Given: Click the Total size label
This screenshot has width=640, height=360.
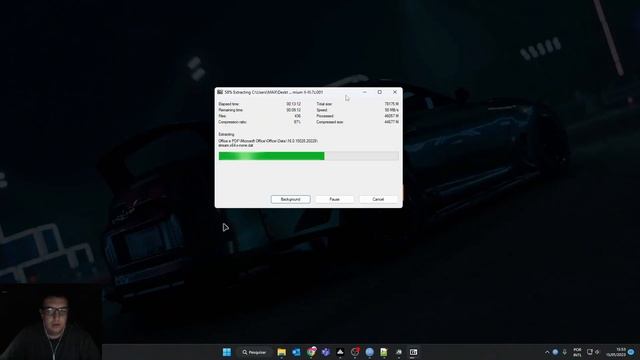Looking at the screenshot, I should coord(324,104).
